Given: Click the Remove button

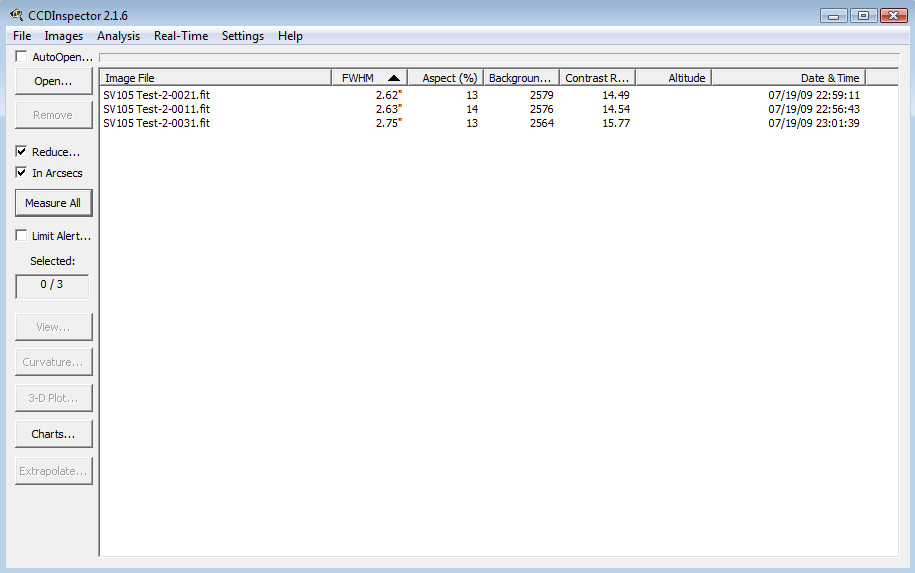Looking at the screenshot, I should (54, 115).
